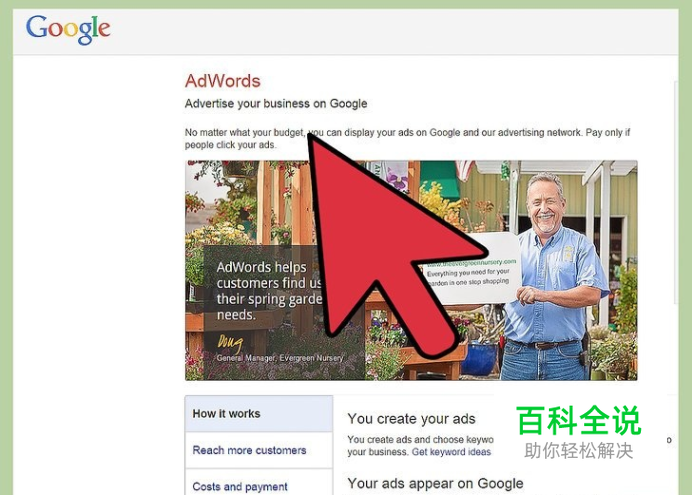This screenshot has height=495, width=692.
Task: Click the gray watermark subtitle text
Action: click(579, 450)
